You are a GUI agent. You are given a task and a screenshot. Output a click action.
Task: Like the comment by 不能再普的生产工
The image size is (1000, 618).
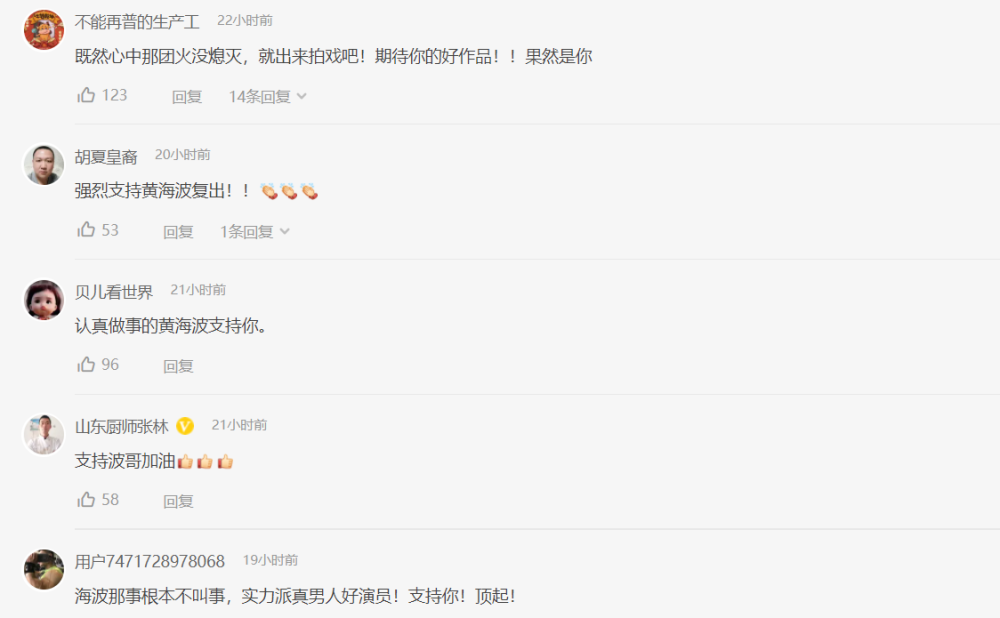coord(86,95)
